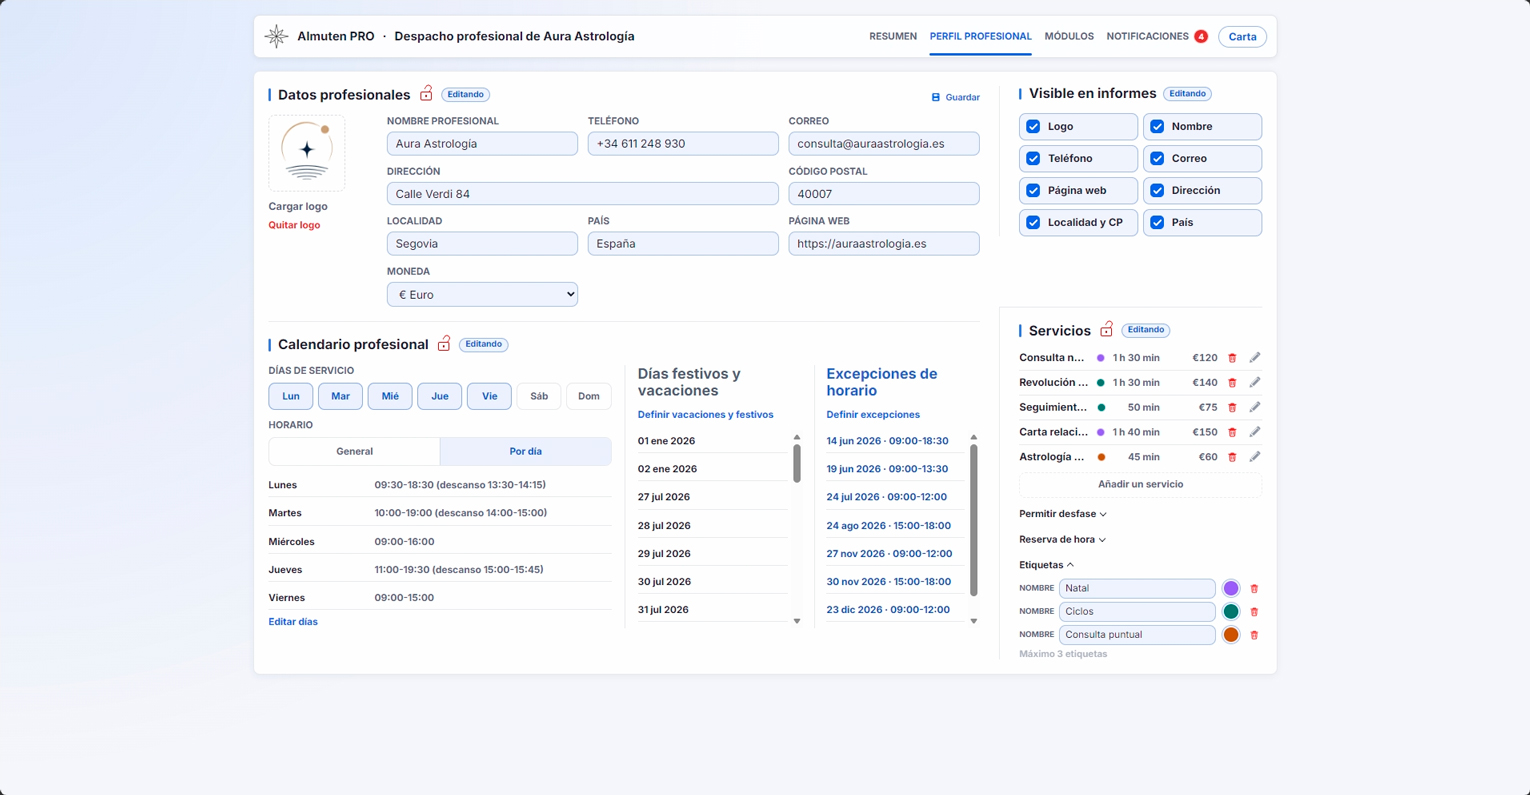Delete the Astrología service with its trash icon
This screenshot has height=795, width=1530.
tap(1232, 457)
